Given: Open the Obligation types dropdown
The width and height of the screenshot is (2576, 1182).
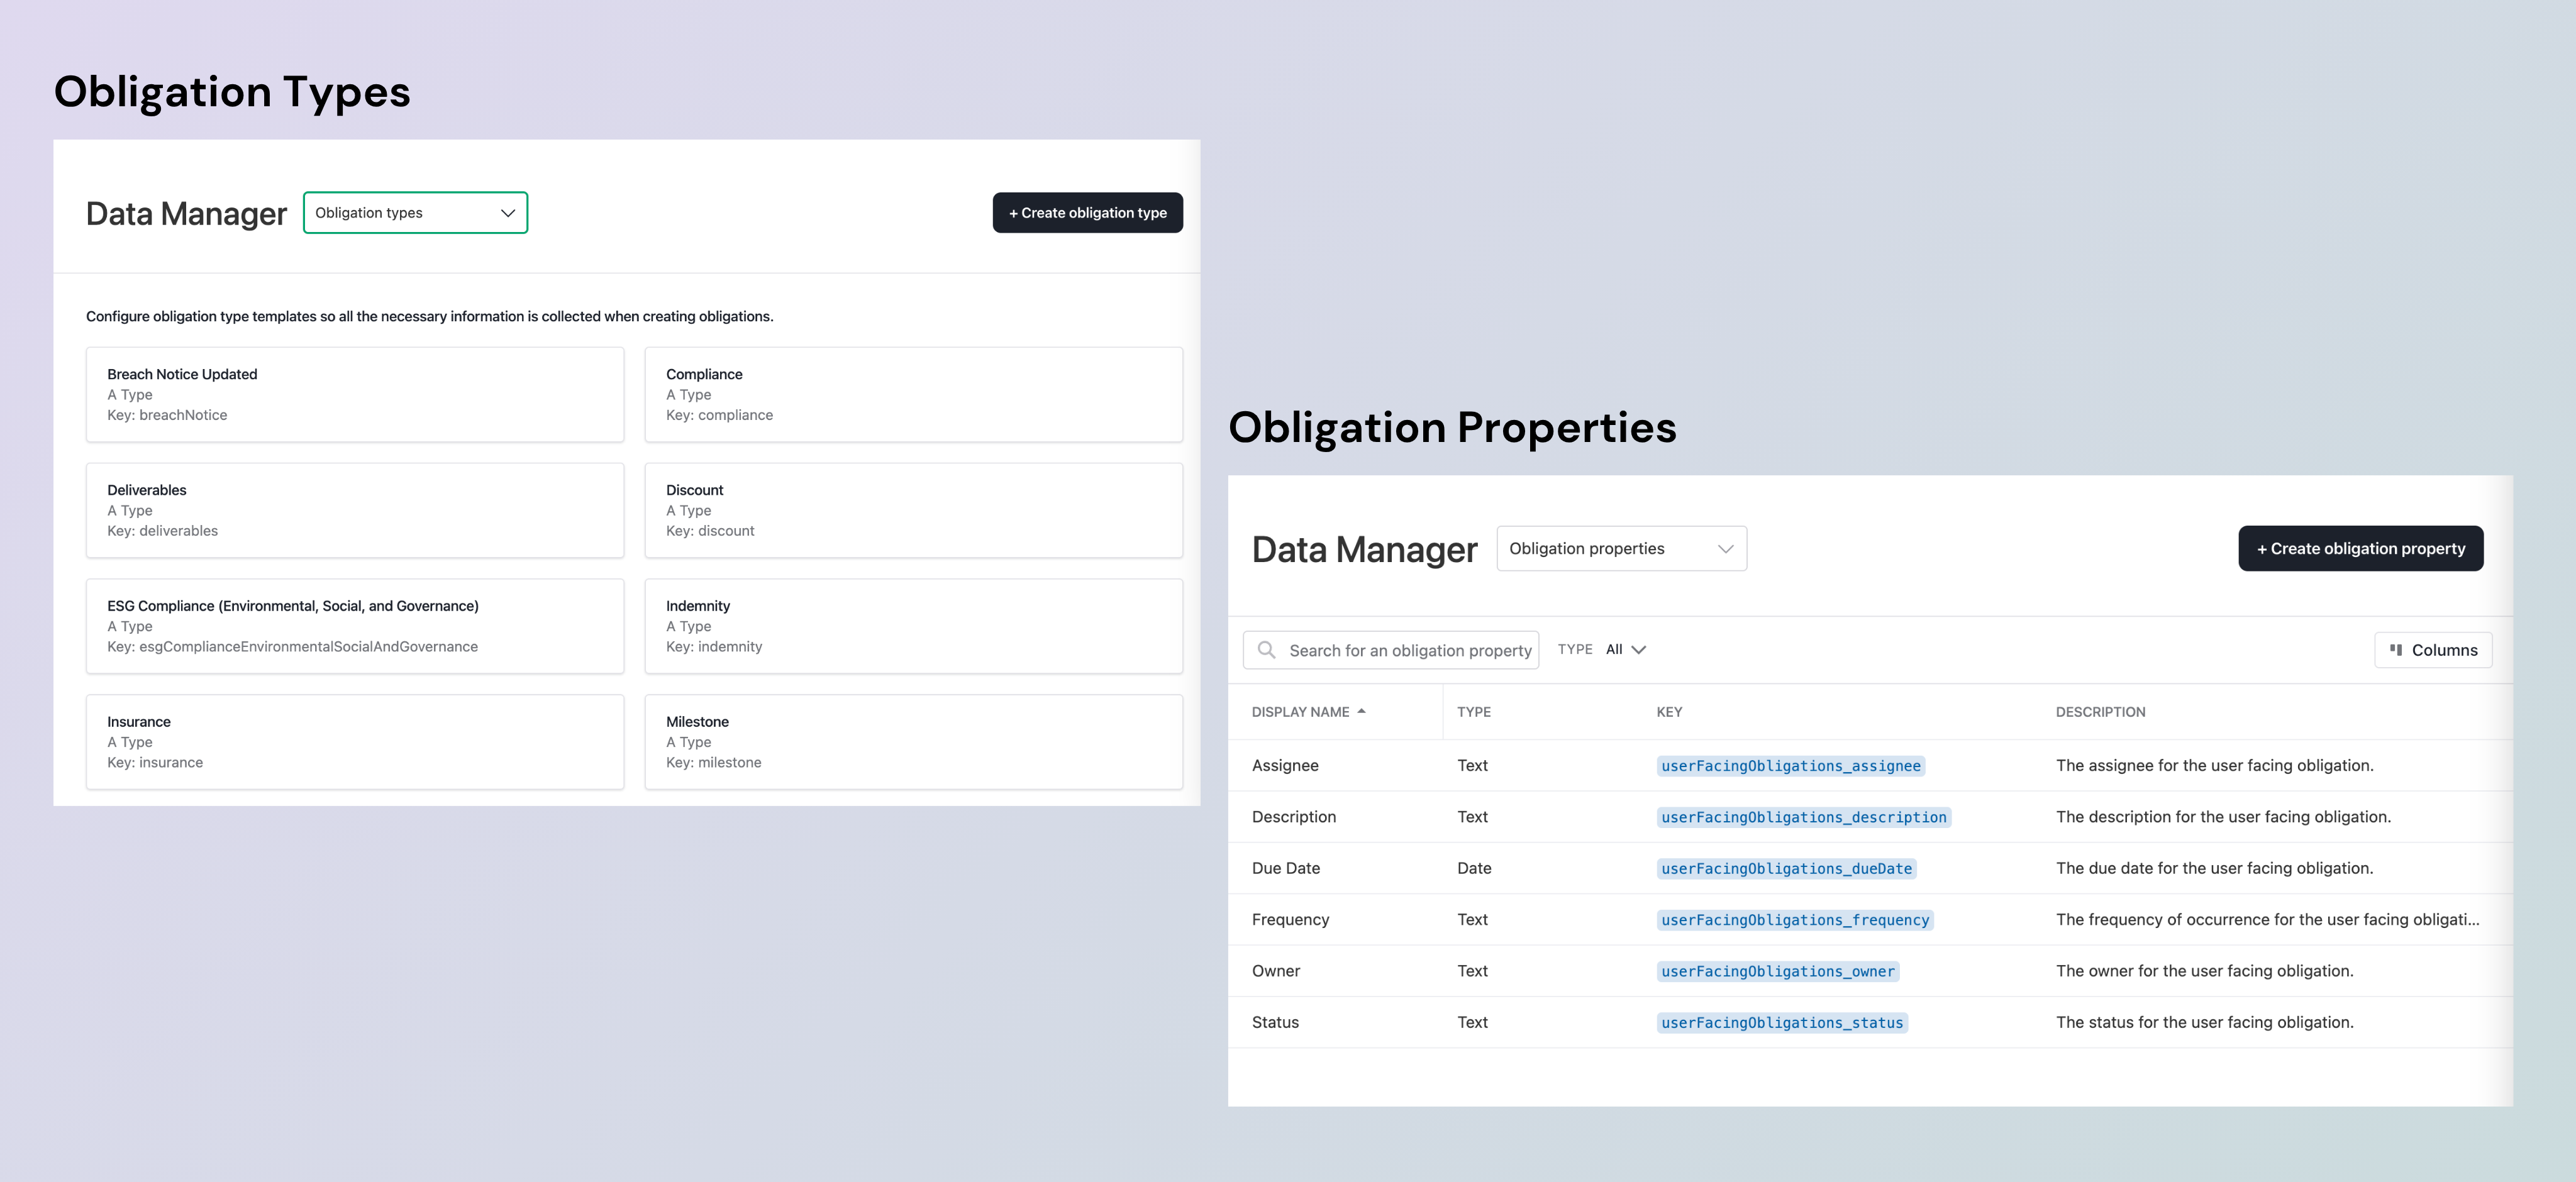Looking at the screenshot, I should [x=415, y=213].
